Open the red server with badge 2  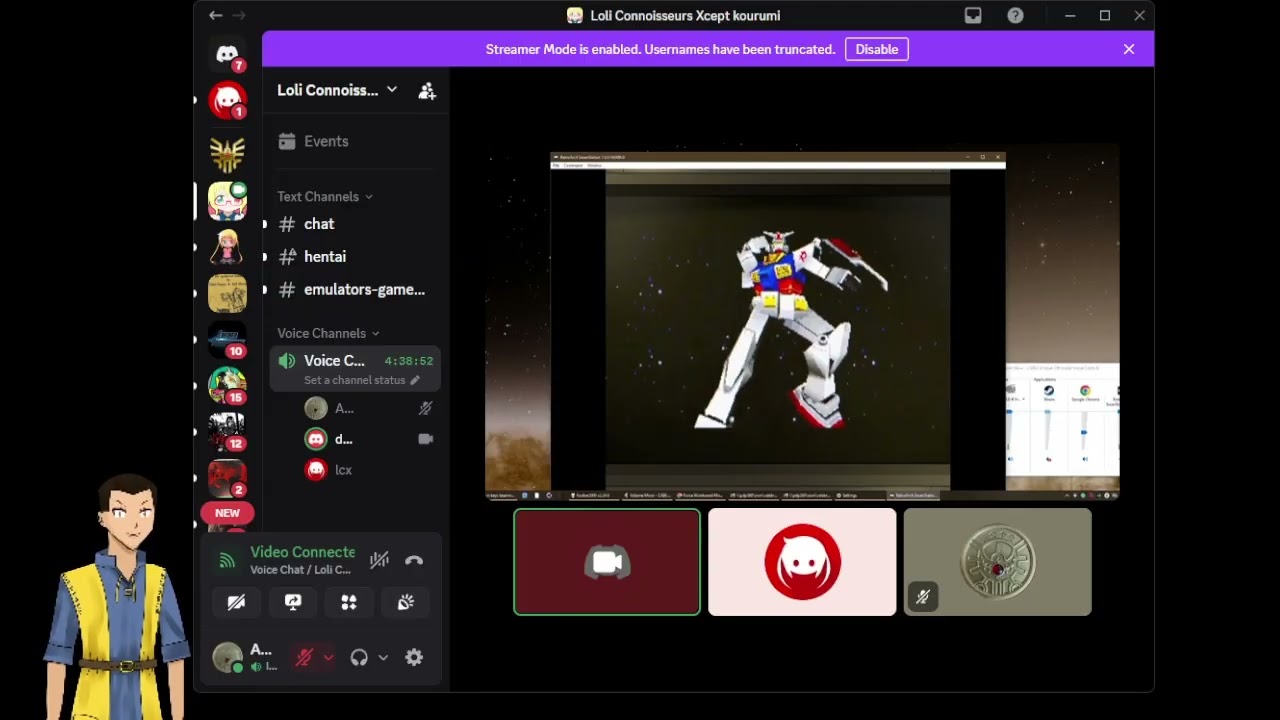click(227, 478)
